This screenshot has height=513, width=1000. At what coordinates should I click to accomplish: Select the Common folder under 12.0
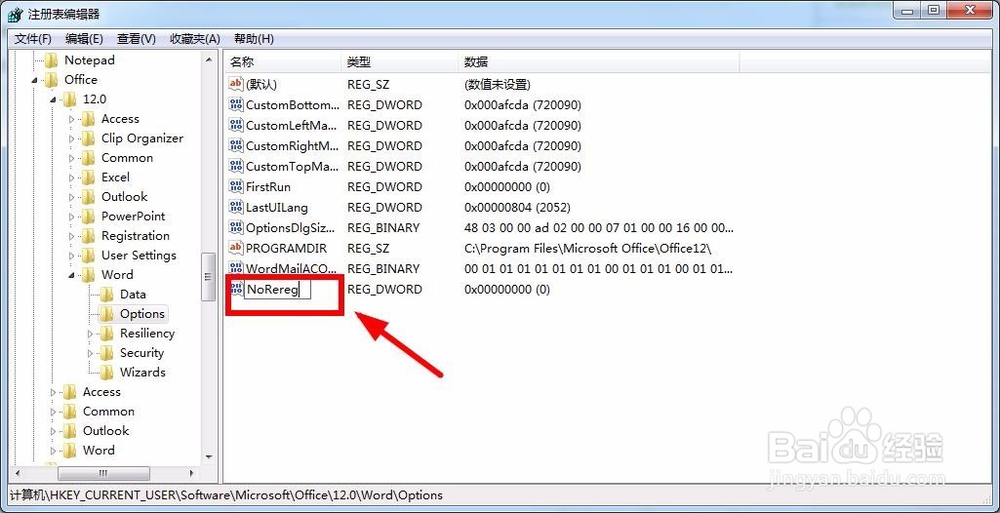click(127, 158)
